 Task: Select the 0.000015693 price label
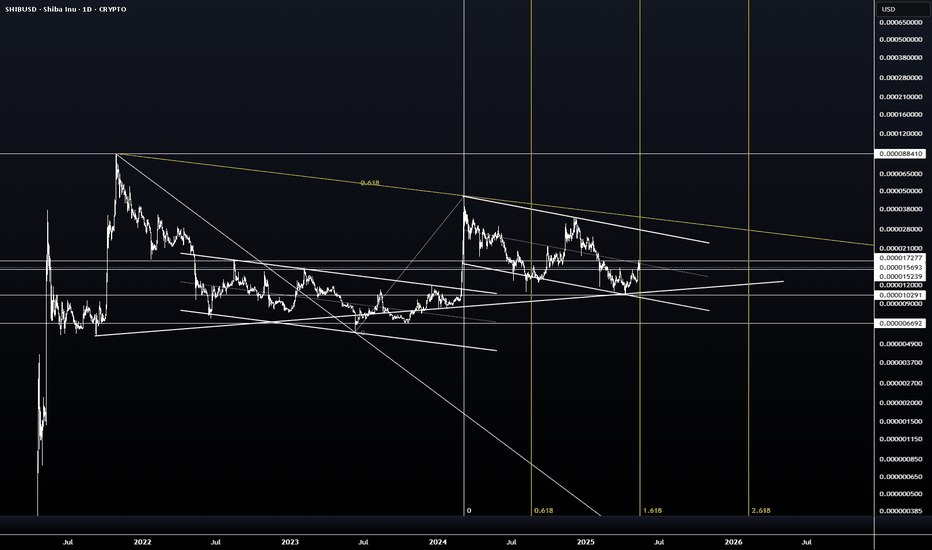coord(900,268)
